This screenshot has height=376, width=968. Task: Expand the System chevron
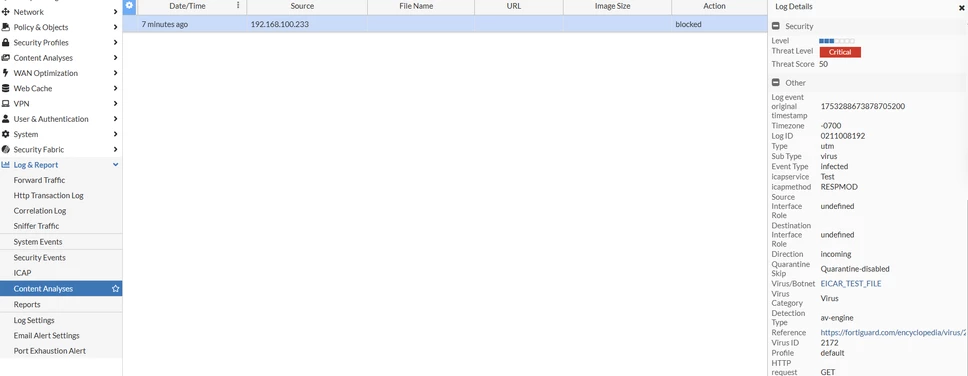pos(115,134)
